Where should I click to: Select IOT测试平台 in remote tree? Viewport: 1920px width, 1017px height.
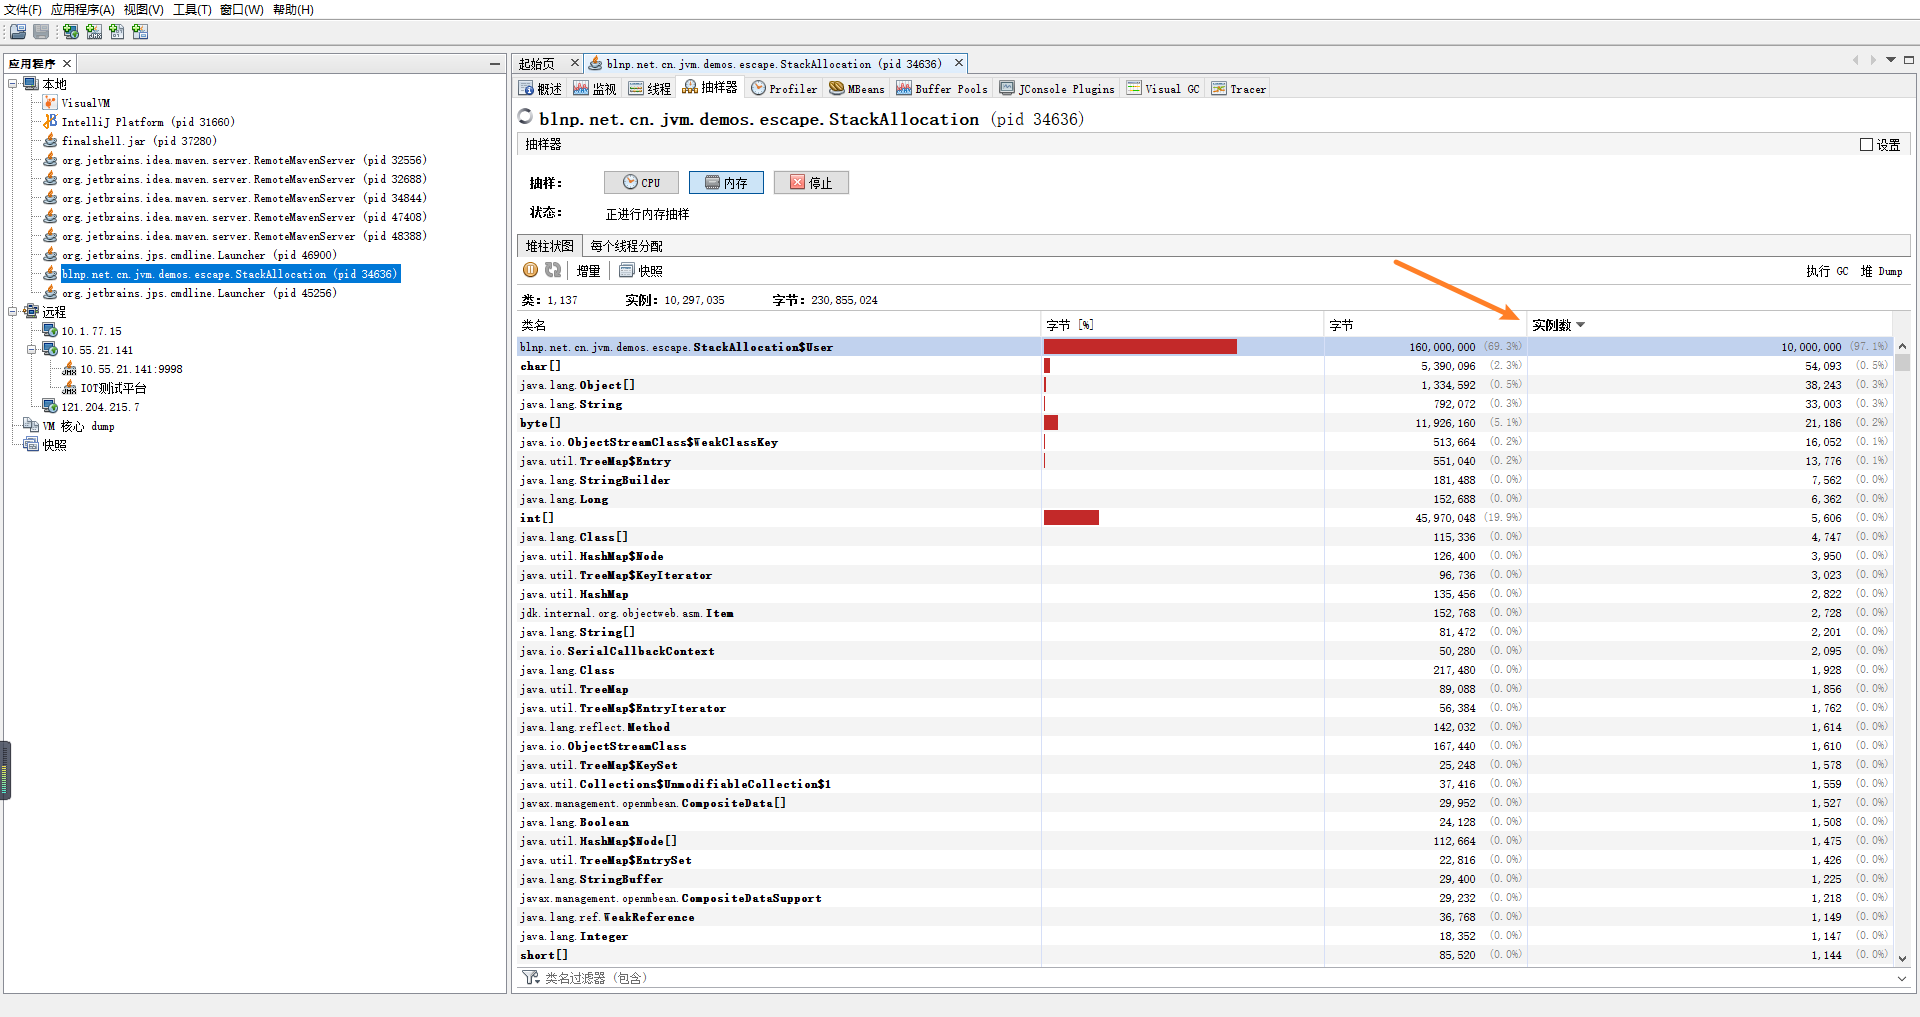click(113, 388)
